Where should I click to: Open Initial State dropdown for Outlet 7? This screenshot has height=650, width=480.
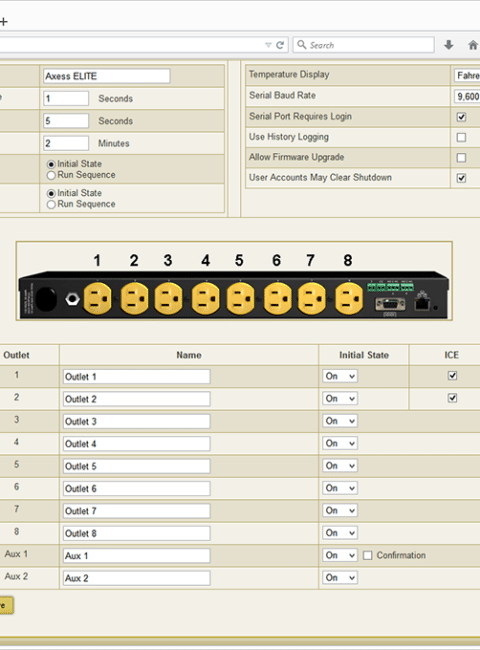(x=340, y=510)
